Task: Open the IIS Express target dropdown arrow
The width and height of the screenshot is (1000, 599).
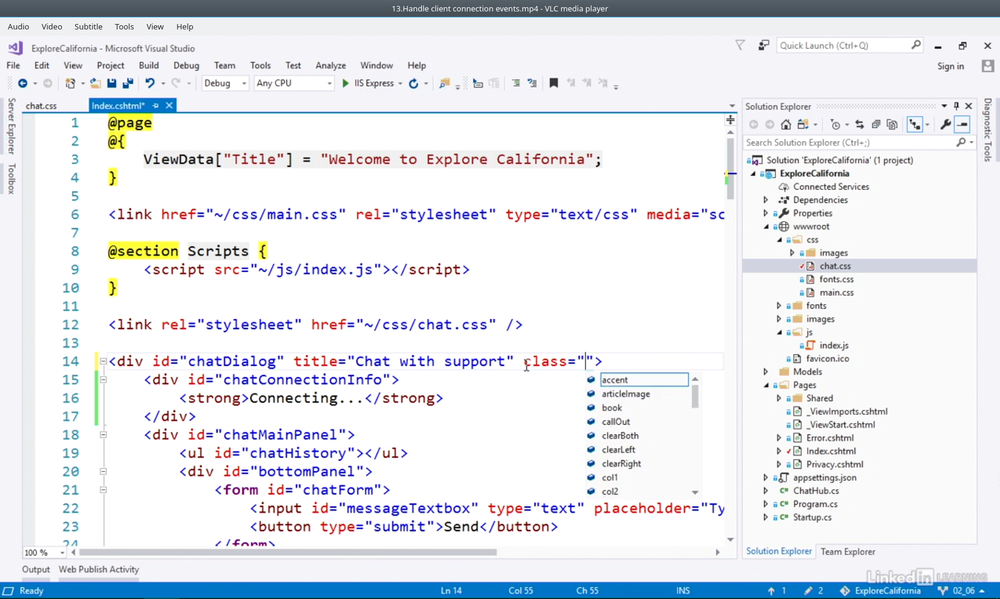Action: point(400,84)
